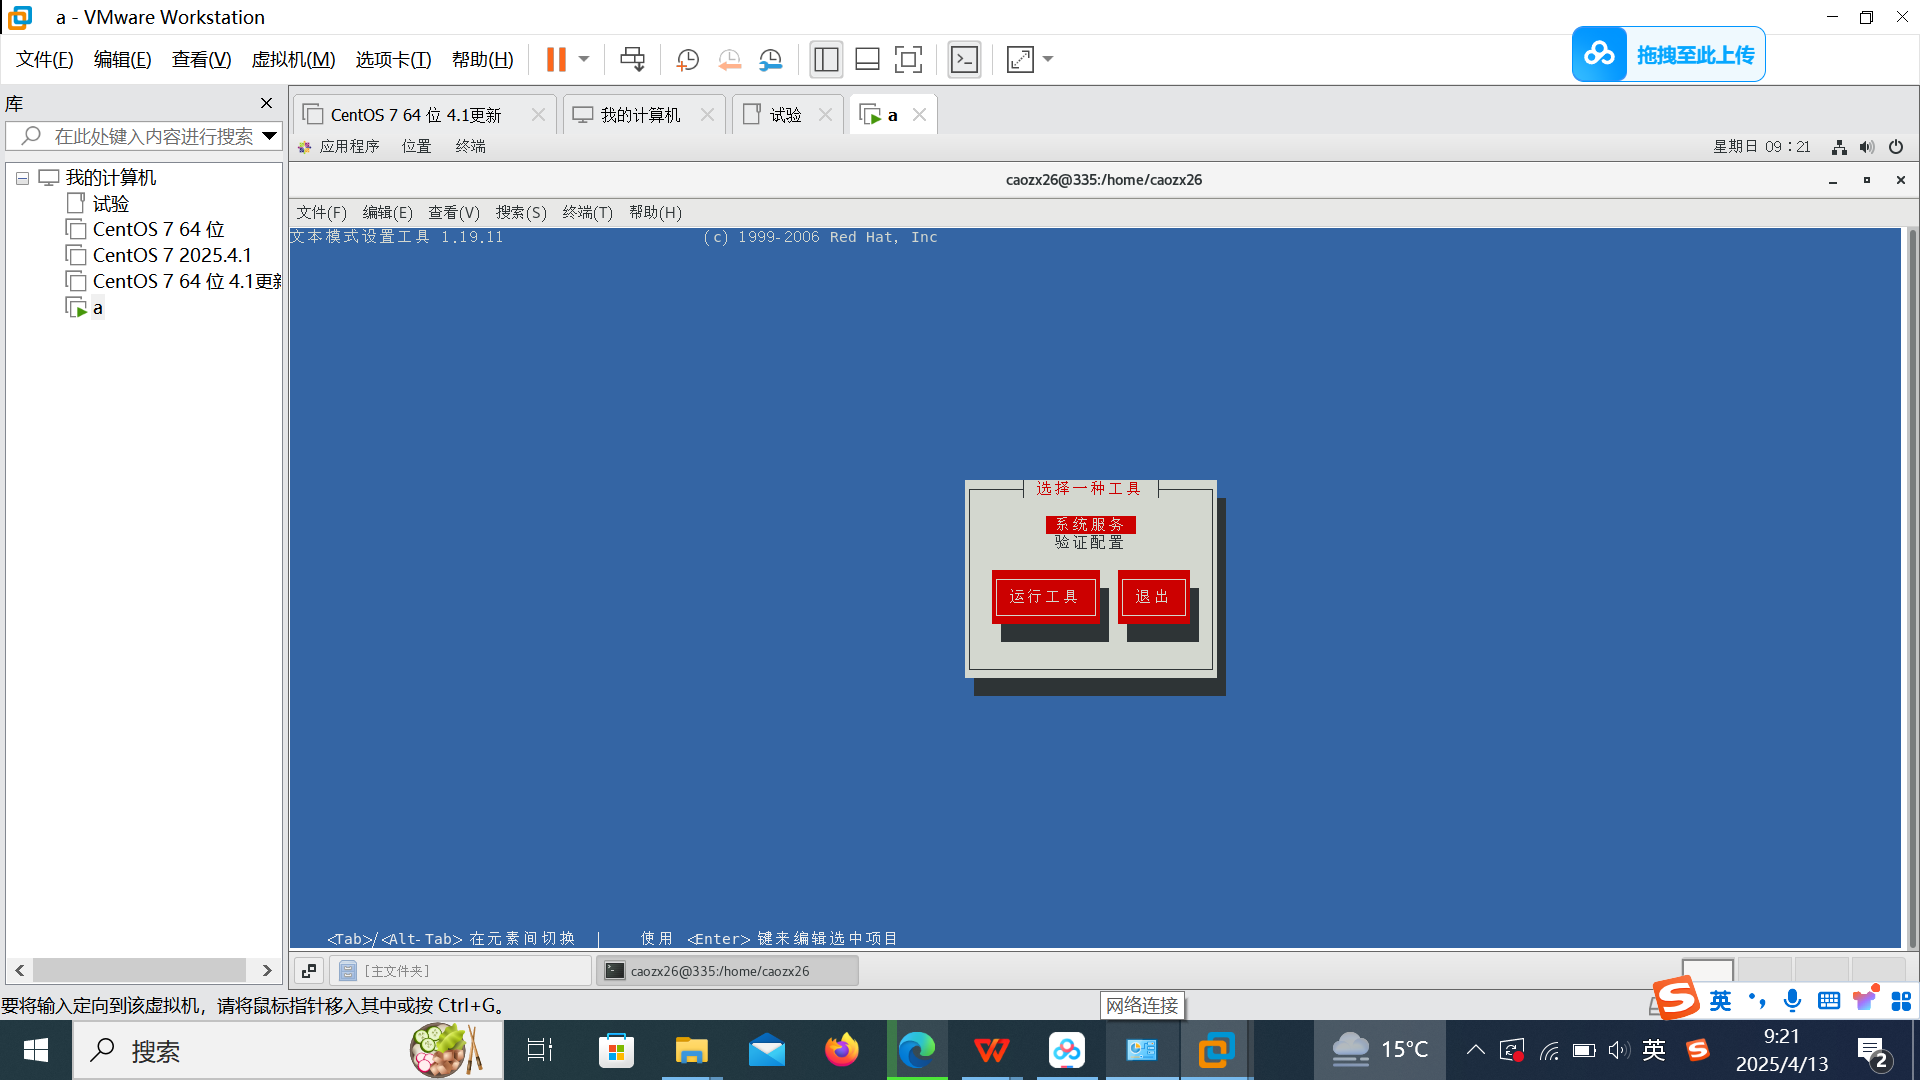The width and height of the screenshot is (1920, 1080).
Task: Enter full screen mode
Action: (908, 59)
